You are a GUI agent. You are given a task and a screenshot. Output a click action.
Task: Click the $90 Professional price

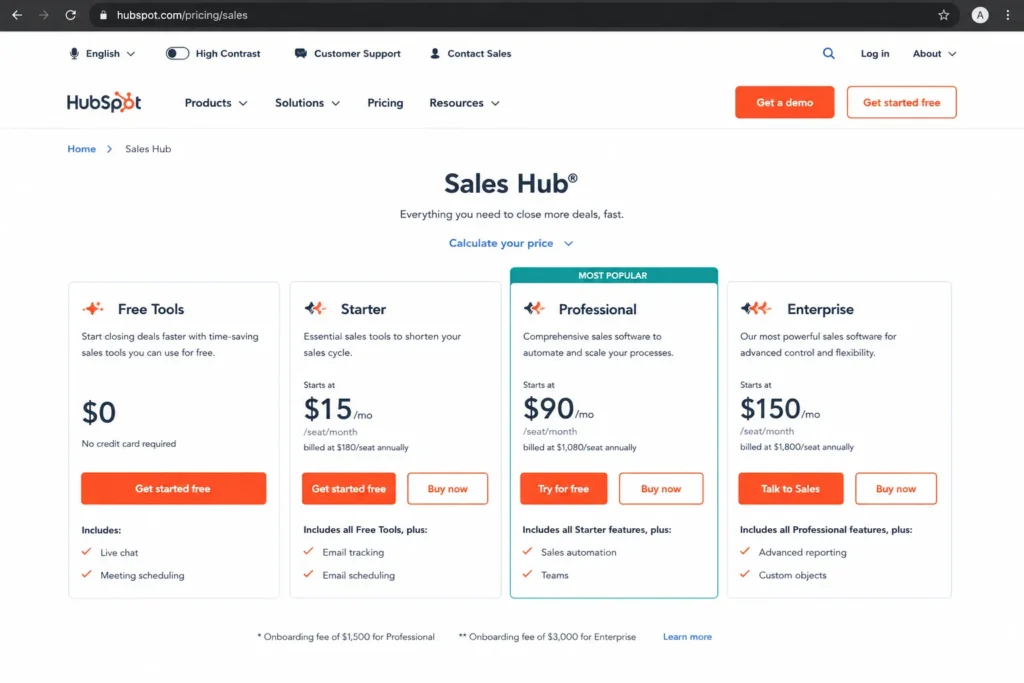[549, 409]
